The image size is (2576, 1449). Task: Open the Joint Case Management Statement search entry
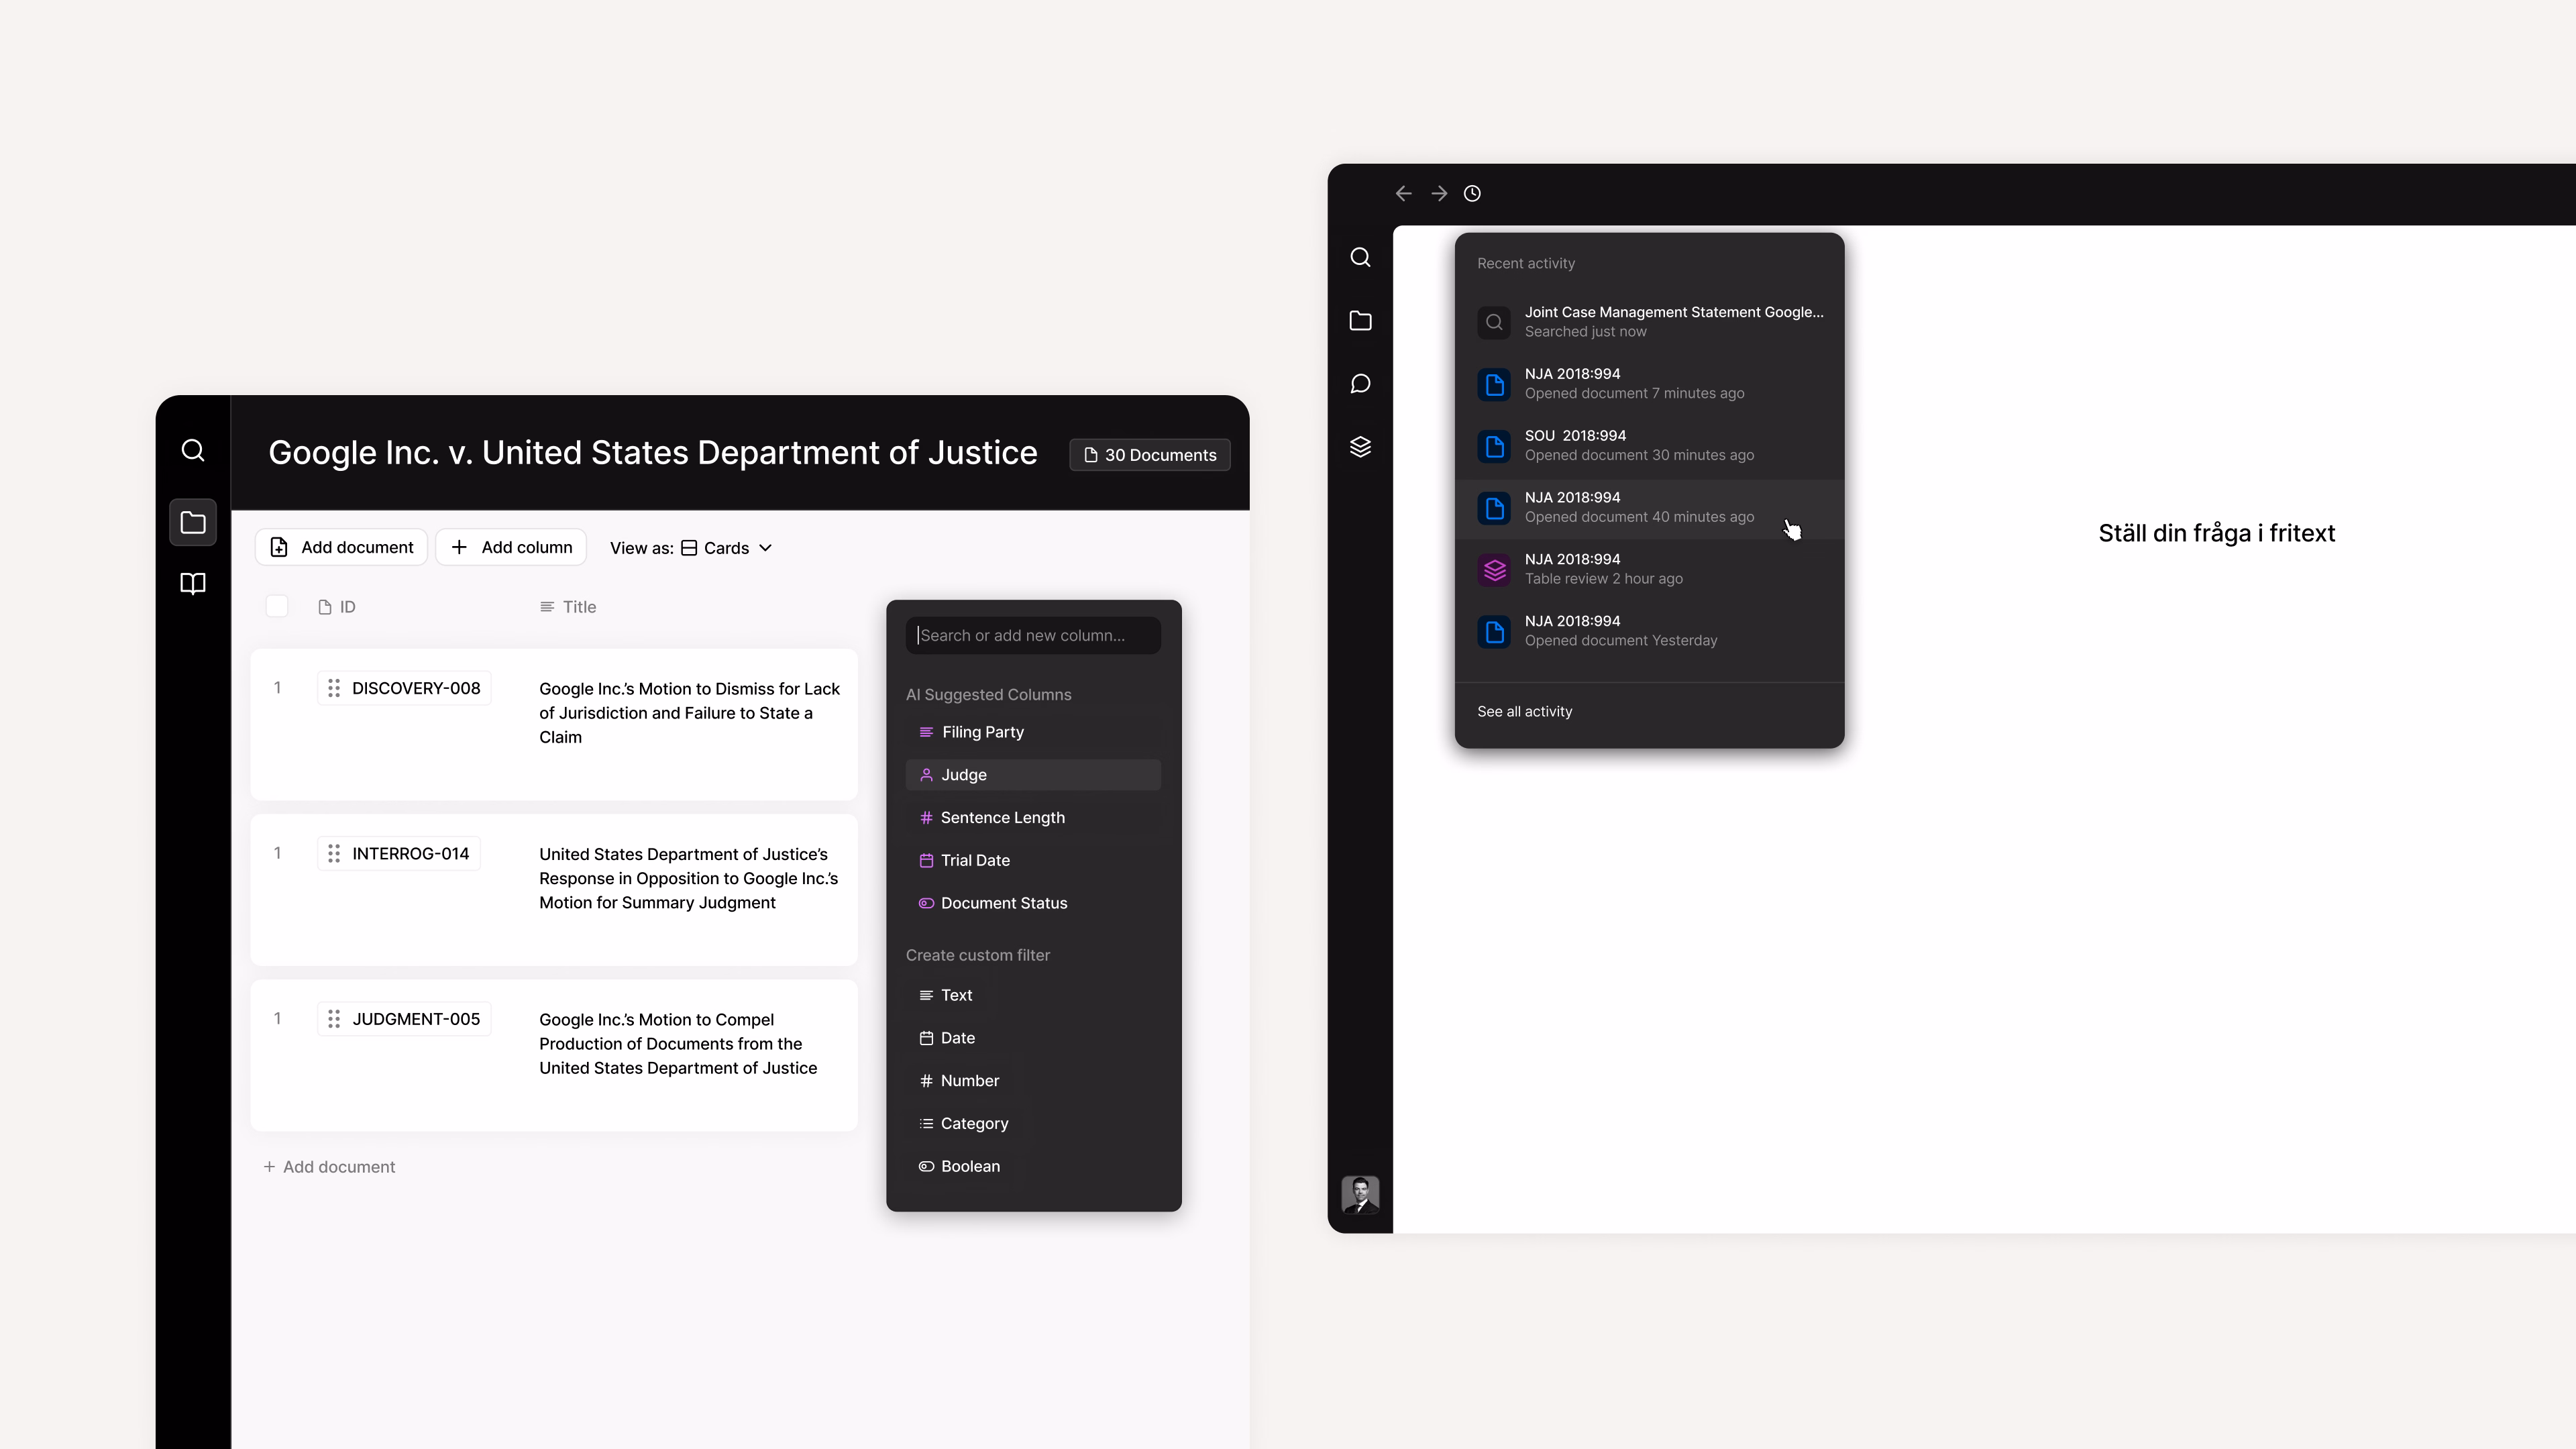[x=1650, y=322]
